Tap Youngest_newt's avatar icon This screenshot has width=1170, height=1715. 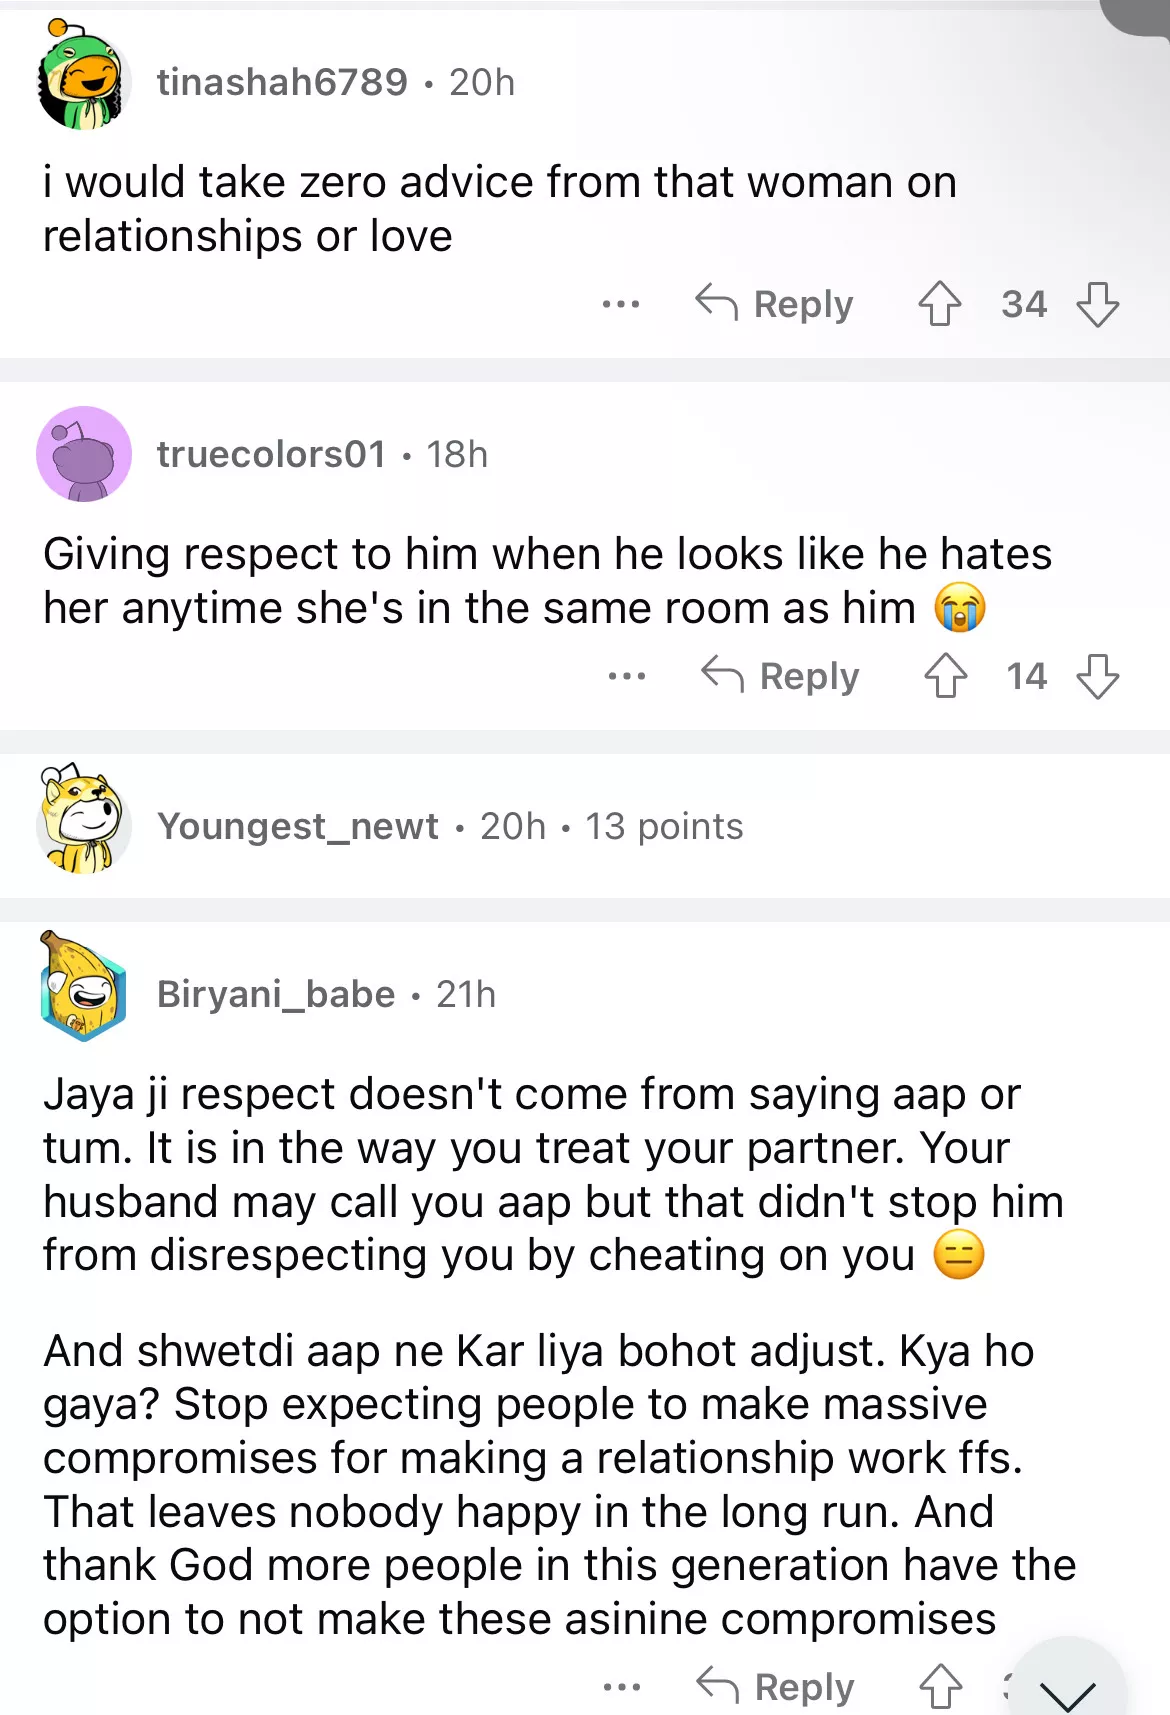tap(84, 822)
